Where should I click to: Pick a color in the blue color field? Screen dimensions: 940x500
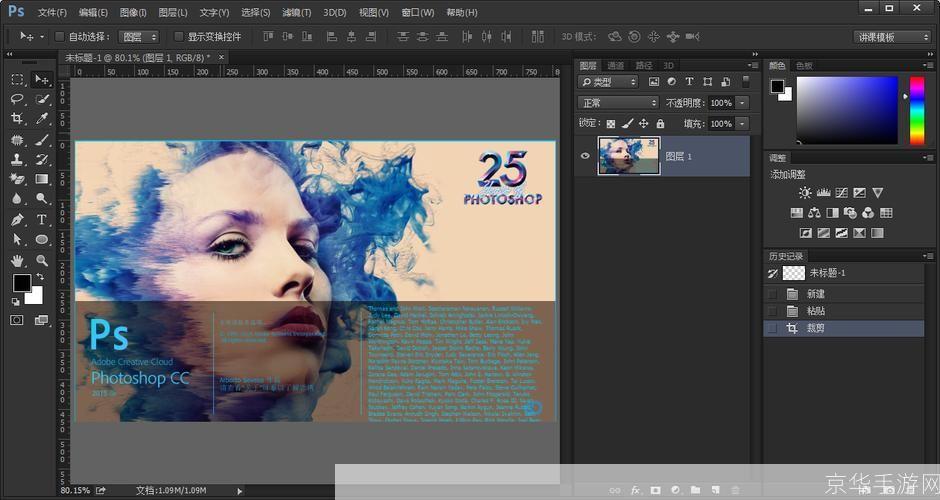pyautogui.click(x=847, y=110)
